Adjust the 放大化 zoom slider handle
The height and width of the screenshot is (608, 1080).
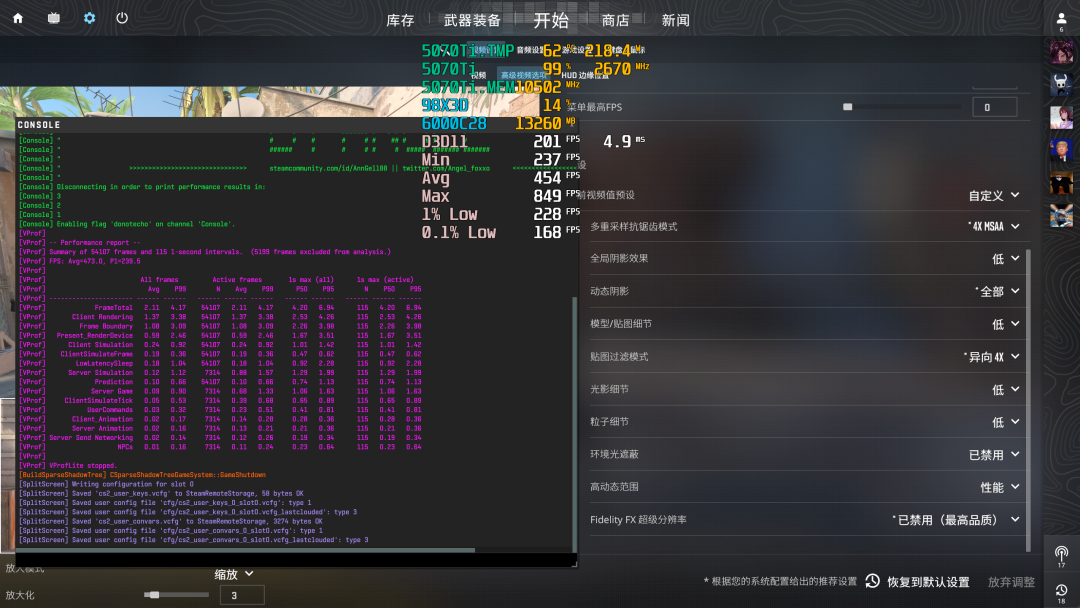[x=154, y=595]
